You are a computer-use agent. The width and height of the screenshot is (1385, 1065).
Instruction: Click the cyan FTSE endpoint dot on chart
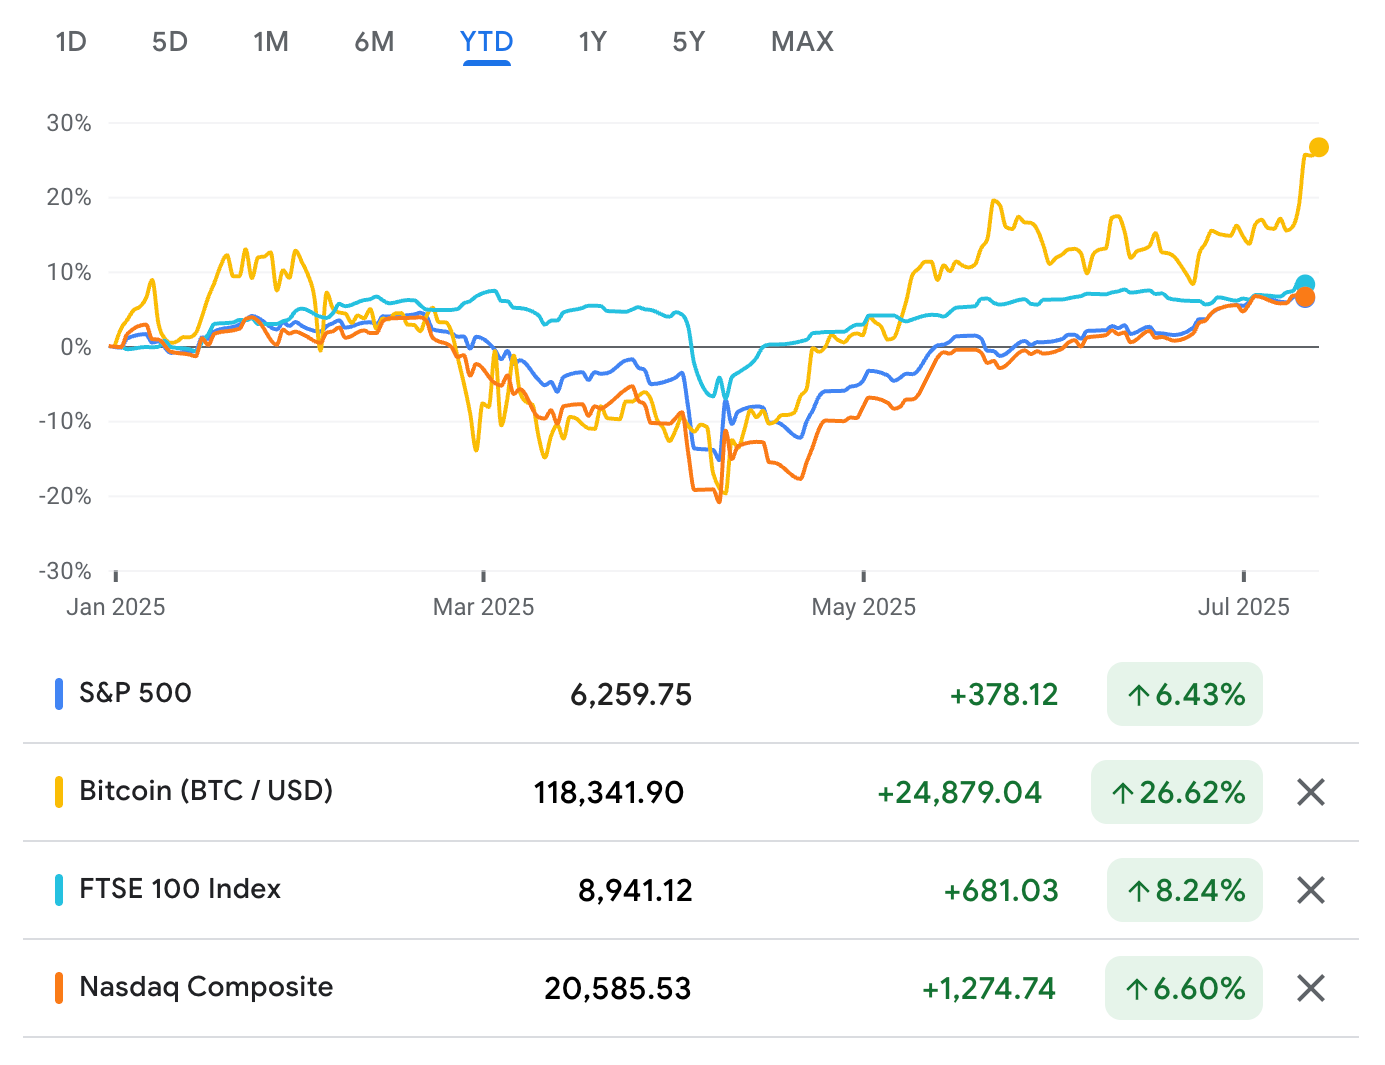pyautogui.click(x=1305, y=284)
